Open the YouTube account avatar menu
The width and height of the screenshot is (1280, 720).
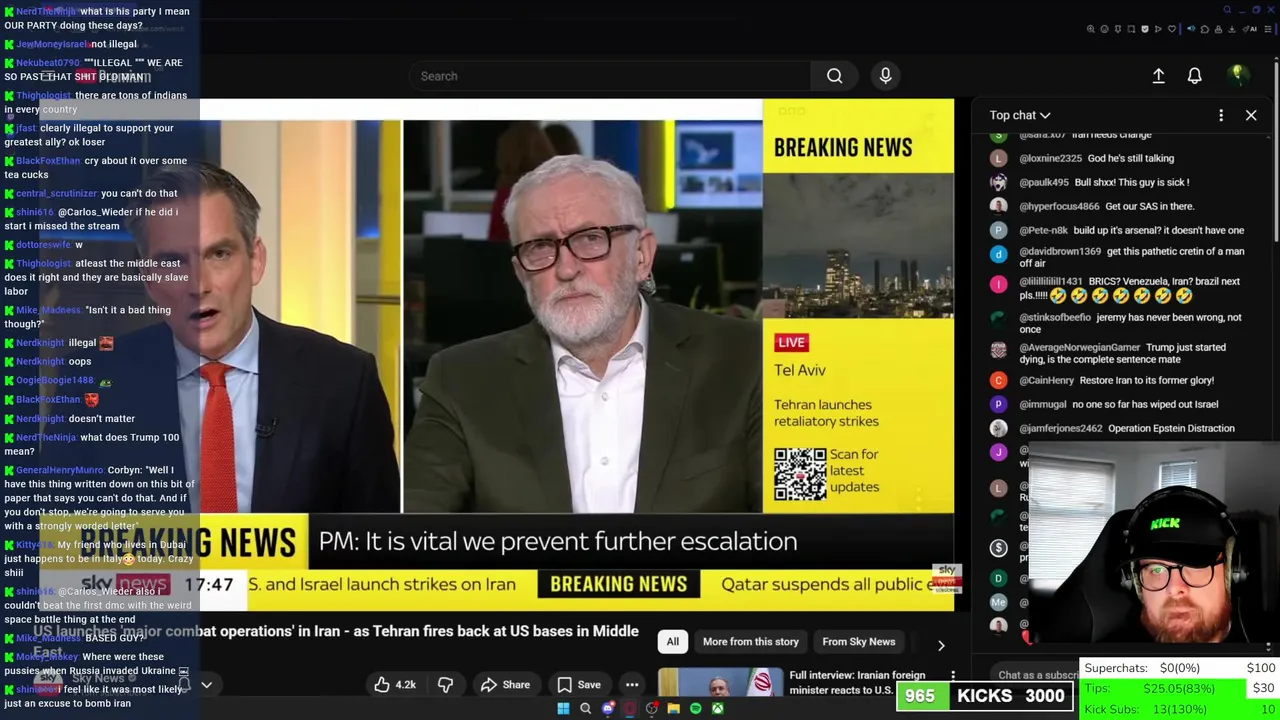(x=1238, y=75)
